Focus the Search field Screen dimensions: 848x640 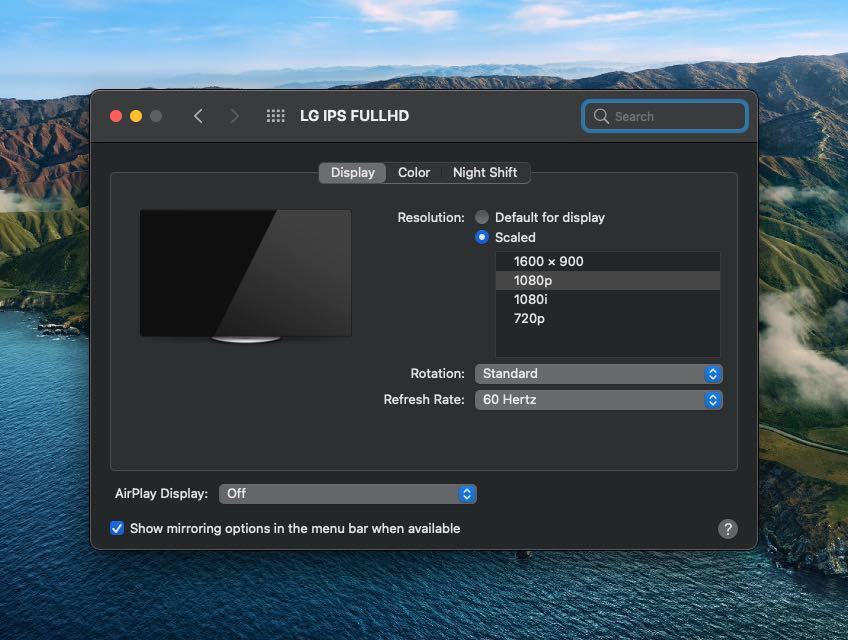(x=665, y=116)
